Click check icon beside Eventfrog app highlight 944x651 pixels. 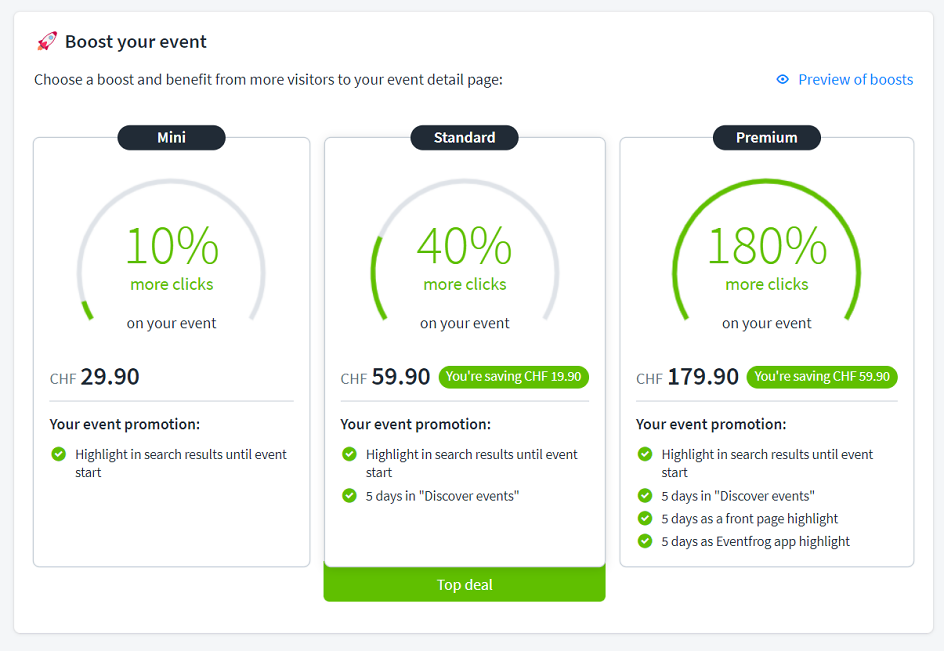click(x=645, y=541)
